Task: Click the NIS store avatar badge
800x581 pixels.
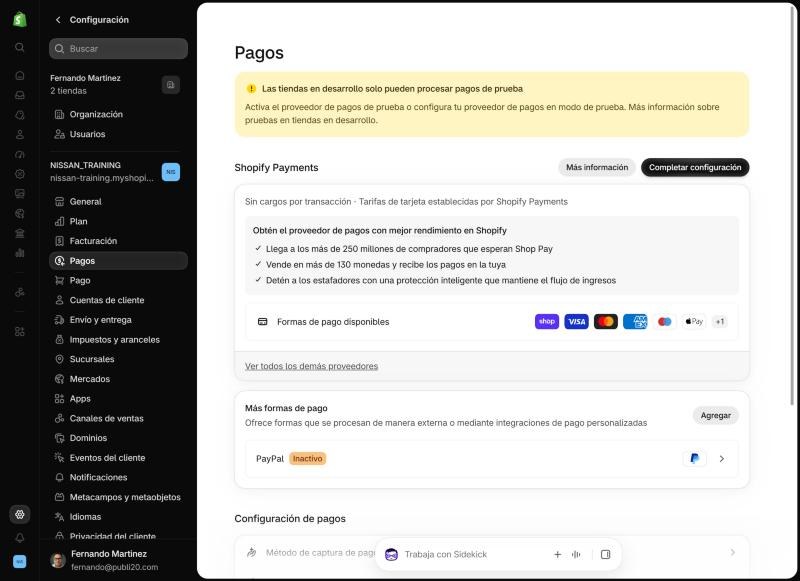Action: pyautogui.click(x=170, y=172)
